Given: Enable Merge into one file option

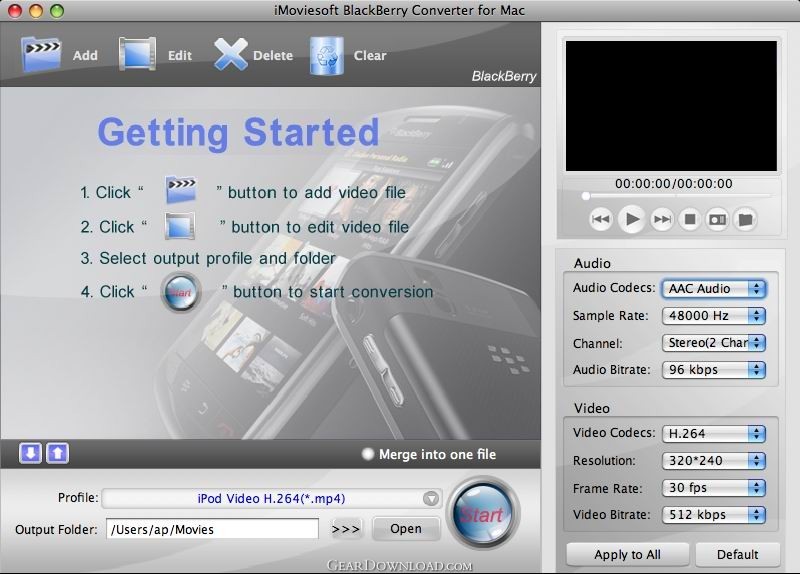Looking at the screenshot, I should point(367,454).
